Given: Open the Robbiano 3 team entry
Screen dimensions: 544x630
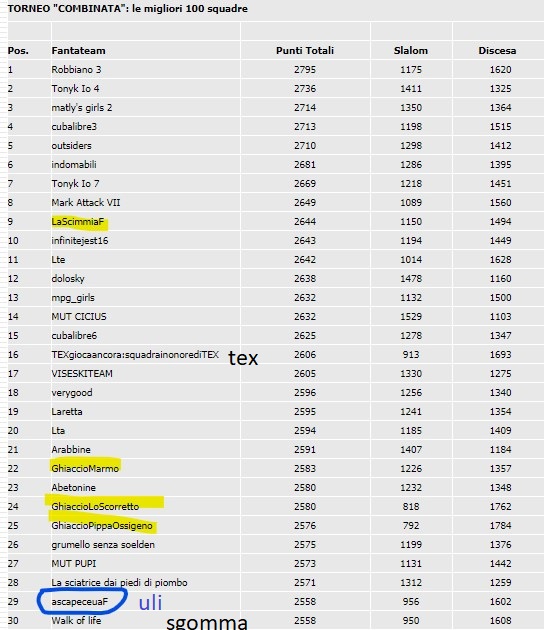Looking at the screenshot, I should click(x=76, y=70).
